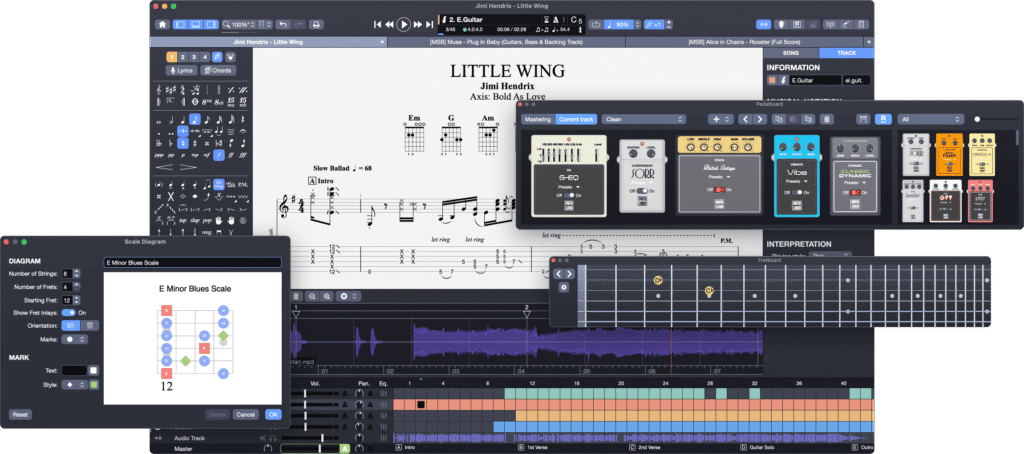The height and width of the screenshot is (454, 1024).
Task: Toggle the British Vintage amp switch
Action: (x=720, y=189)
